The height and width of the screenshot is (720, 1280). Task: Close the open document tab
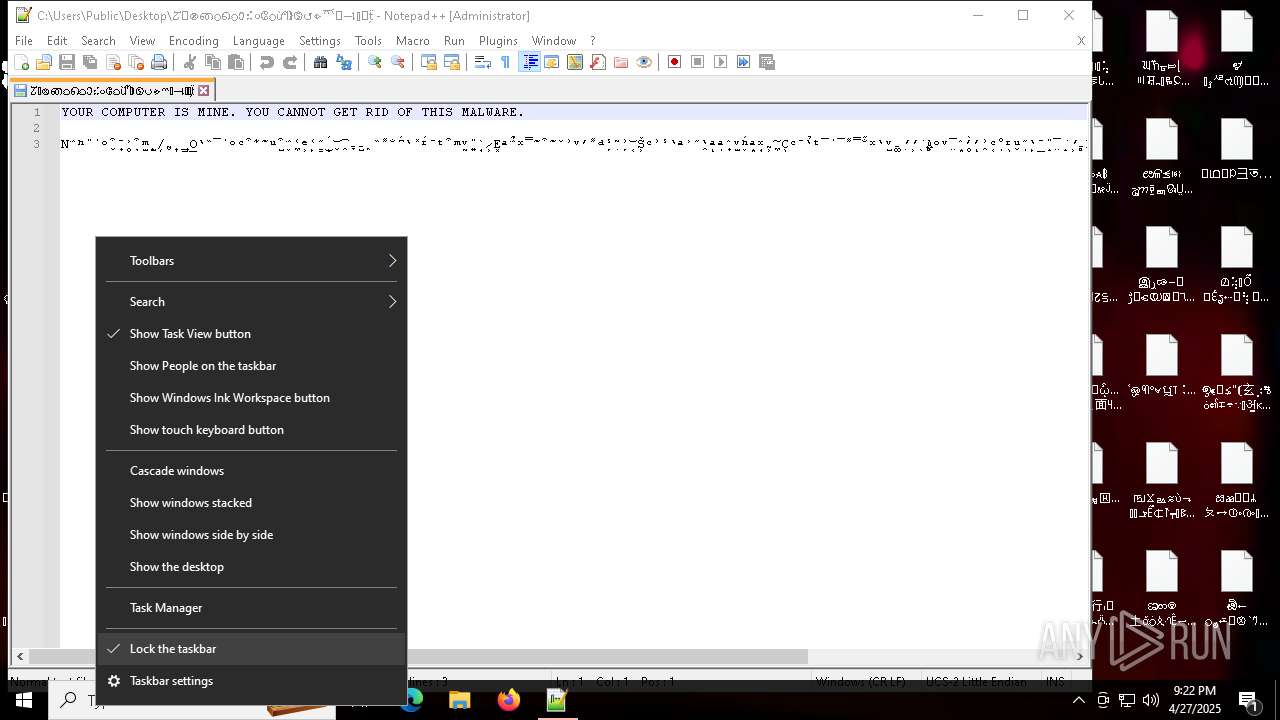pos(203,90)
